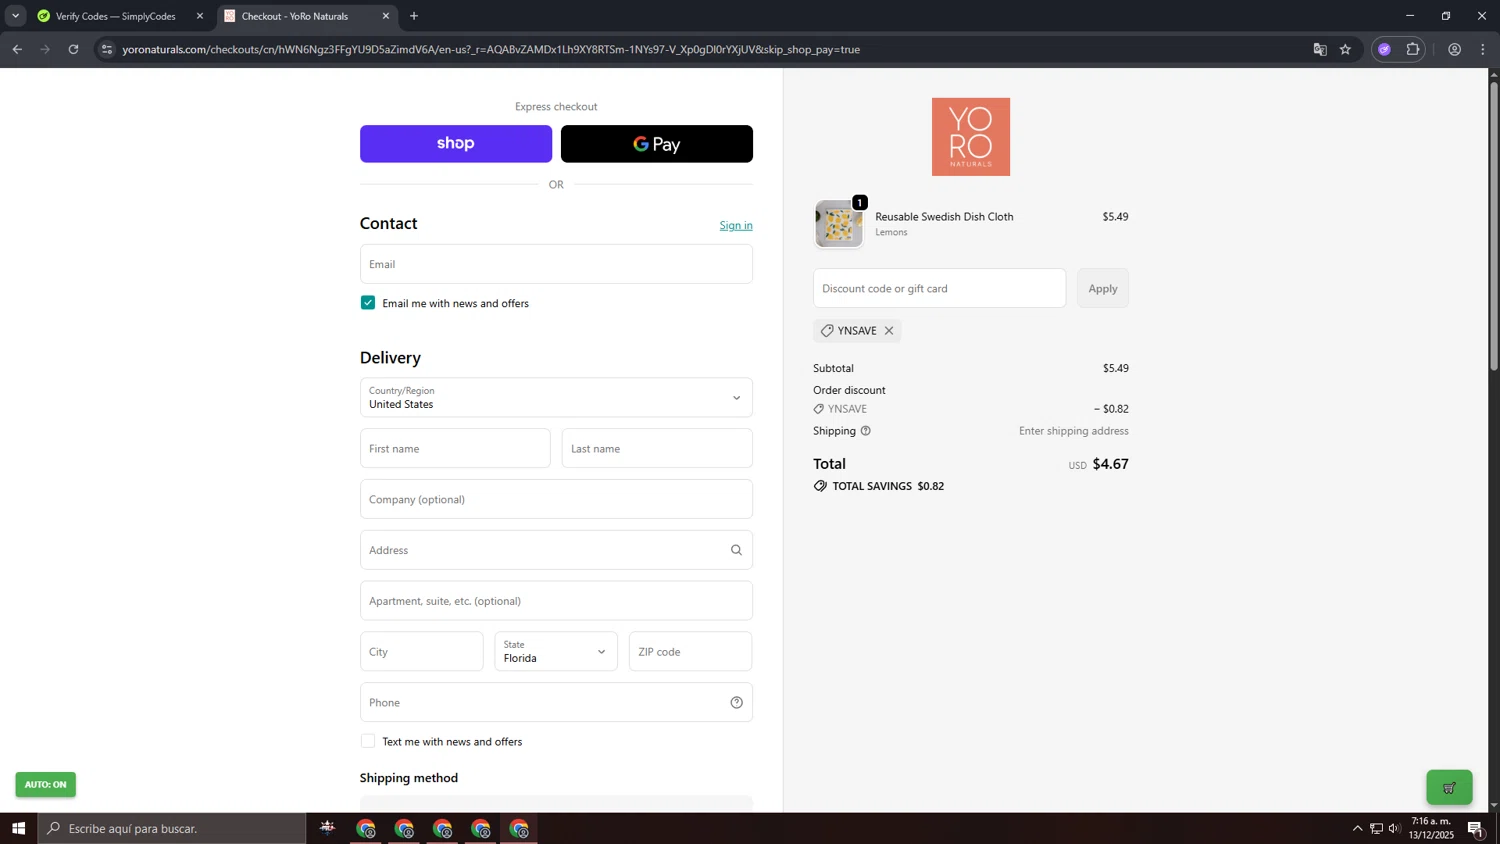Click the green cart floating button
The width and height of the screenshot is (1500, 844).
(x=1449, y=788)
